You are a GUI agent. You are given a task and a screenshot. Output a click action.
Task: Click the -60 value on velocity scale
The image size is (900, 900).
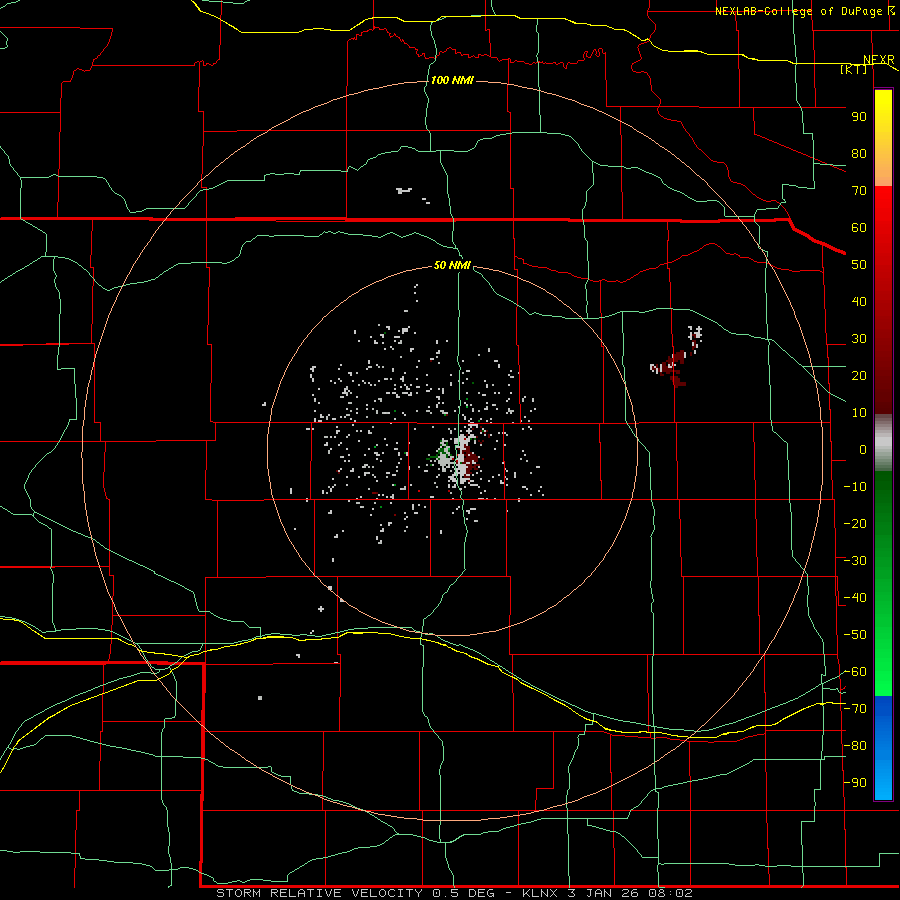coord(855,672)
